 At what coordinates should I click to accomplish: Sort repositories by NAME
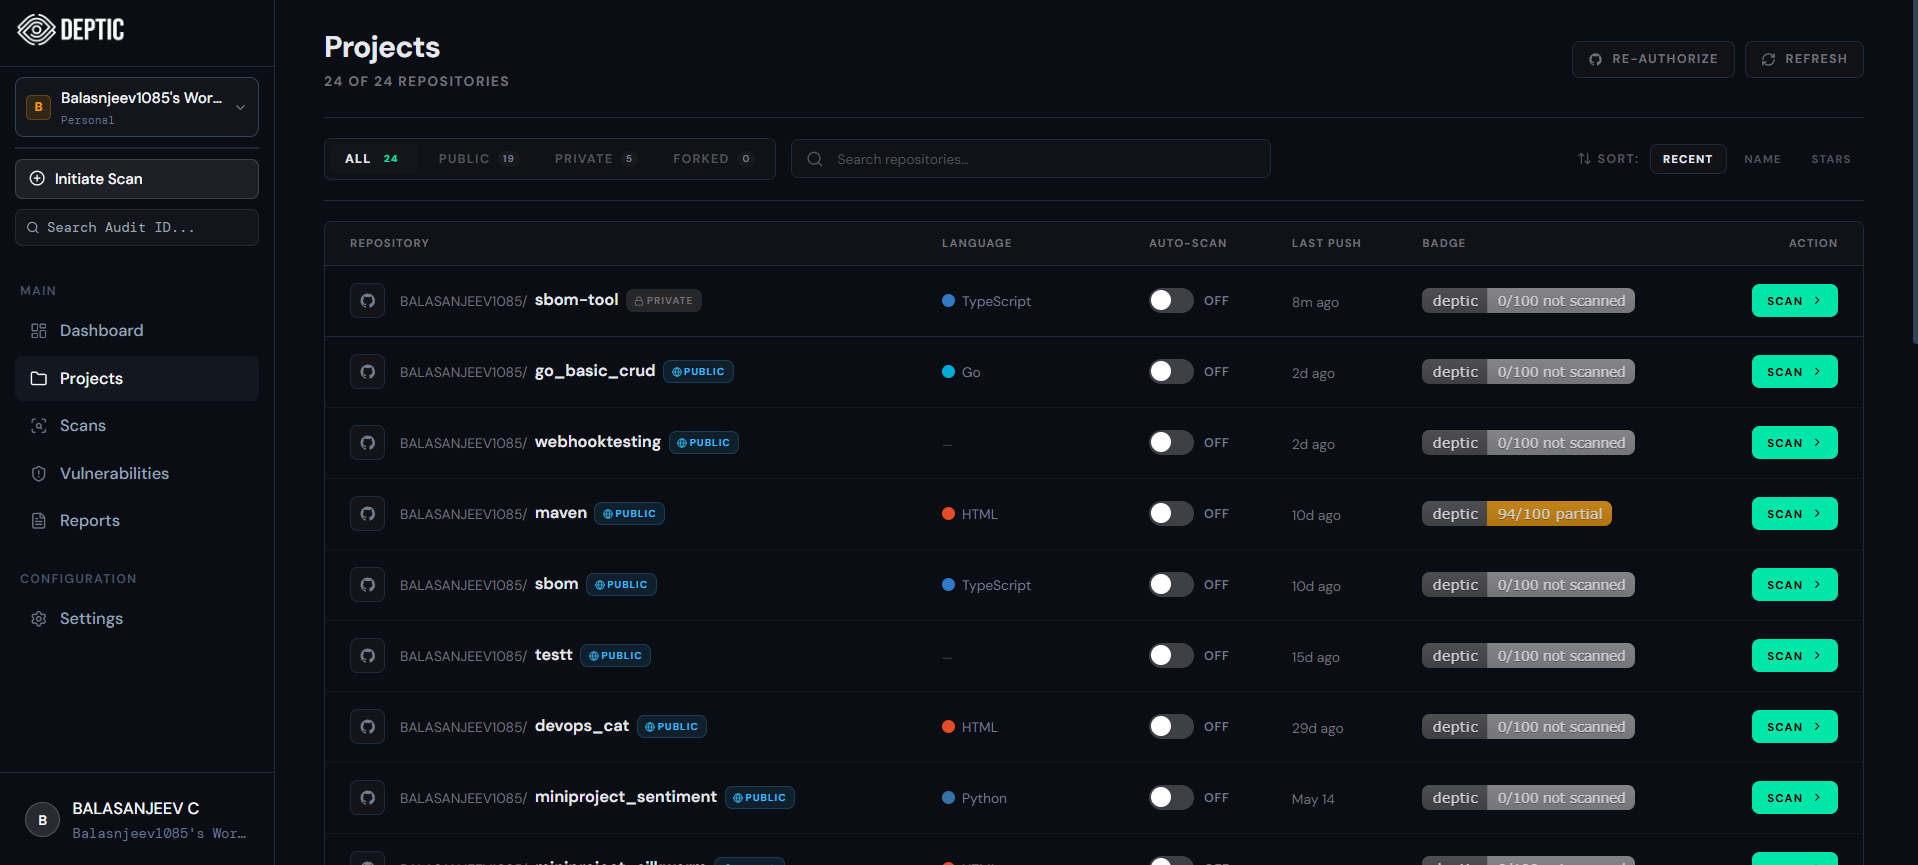click(1762, 159)
